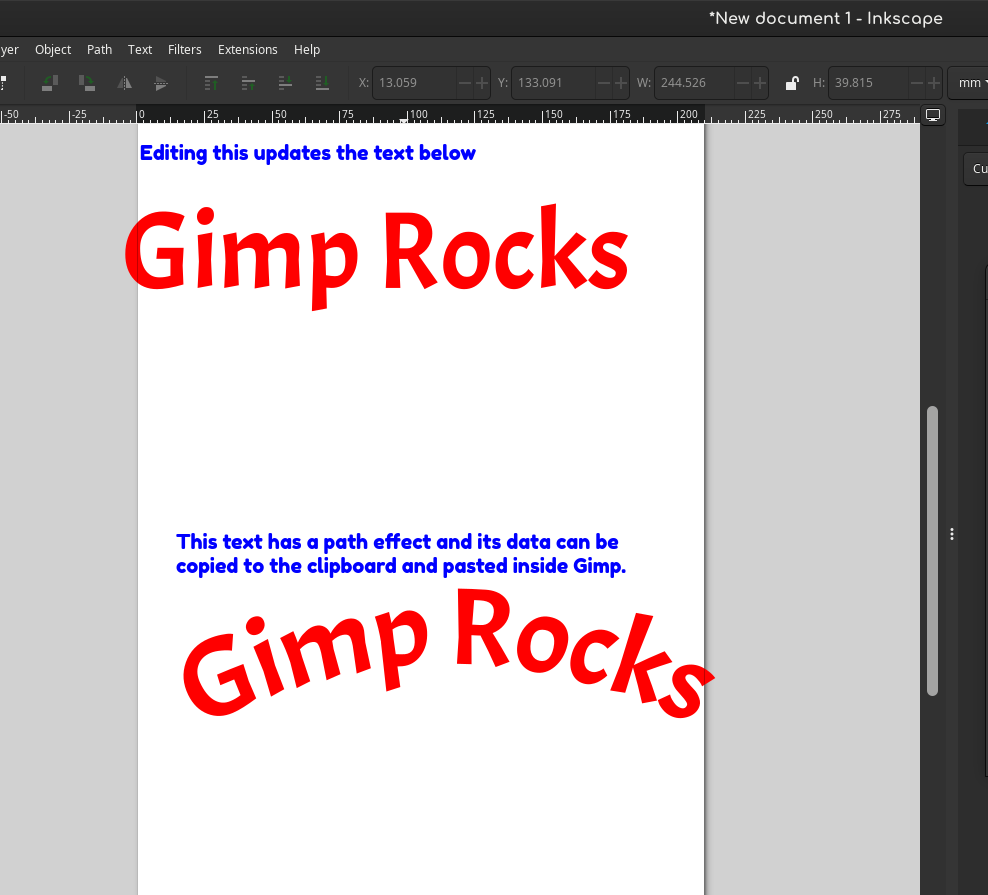The image size is (988, 895).
Task: Decrease Y value with minus button
Action: (x=604, y=83)
